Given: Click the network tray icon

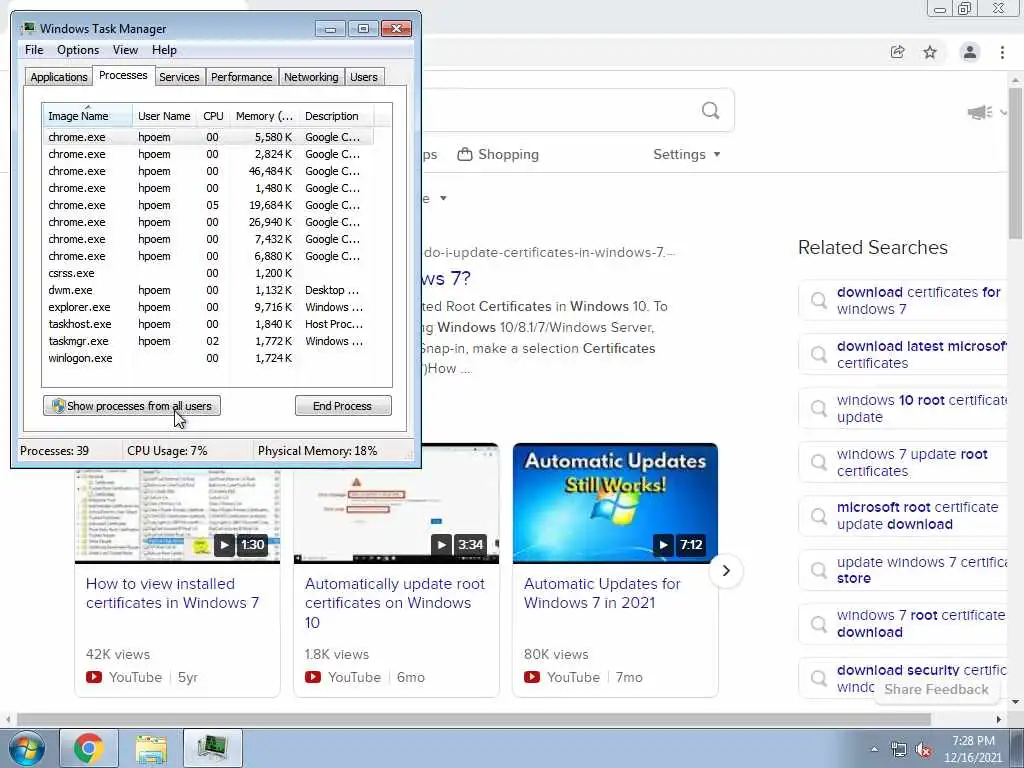Looking at the screenshot, I should [899, 750].
